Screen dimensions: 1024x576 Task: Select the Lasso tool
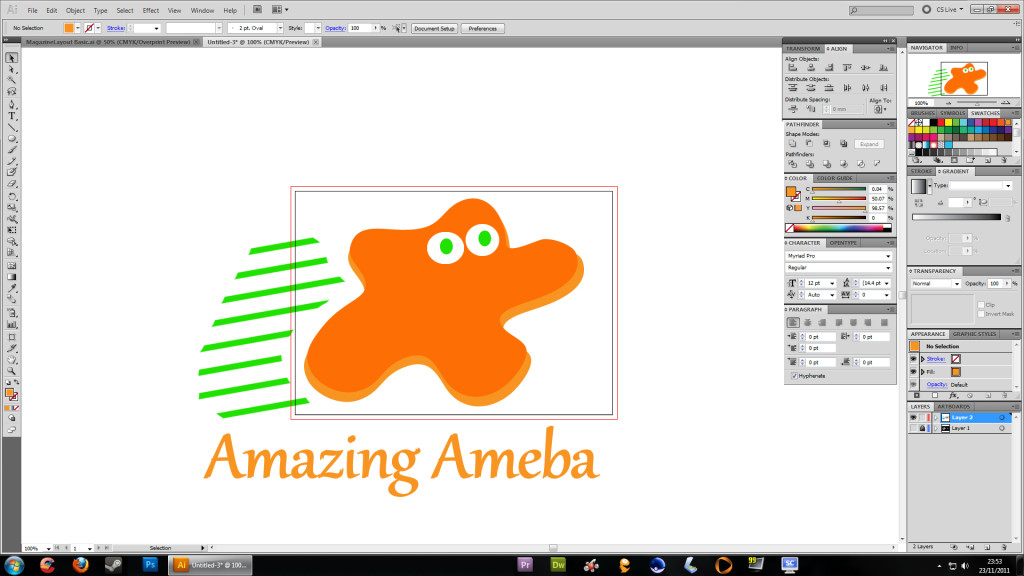[x=12, y=91]
